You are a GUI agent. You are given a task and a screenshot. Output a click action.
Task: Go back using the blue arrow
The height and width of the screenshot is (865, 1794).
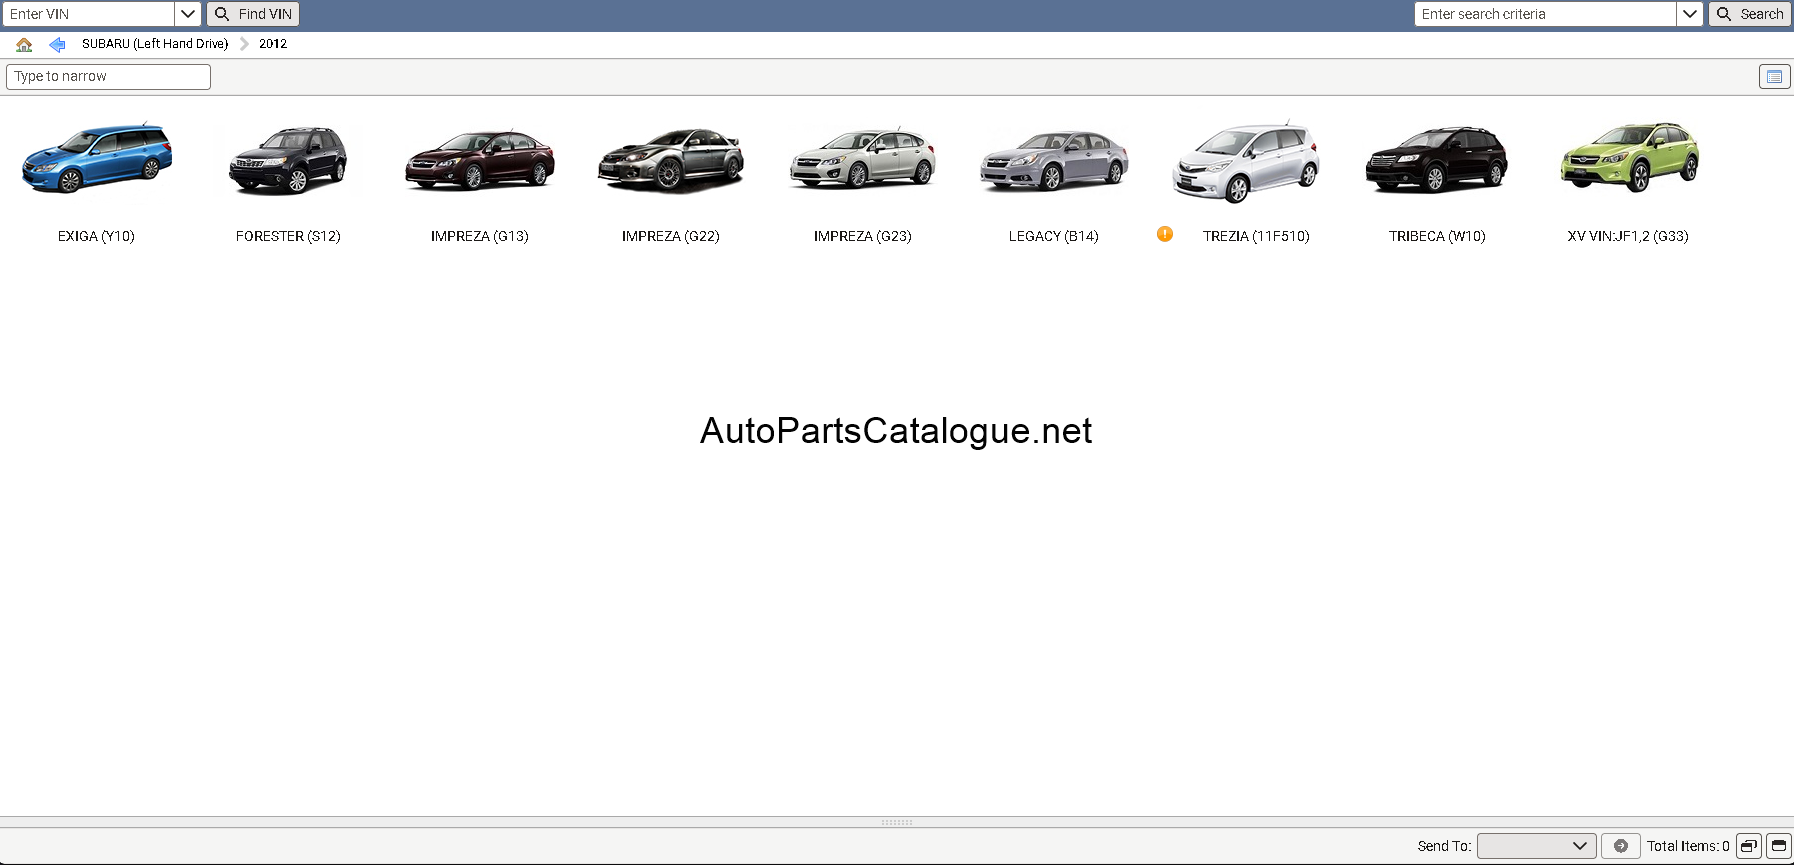coord(57,44)
